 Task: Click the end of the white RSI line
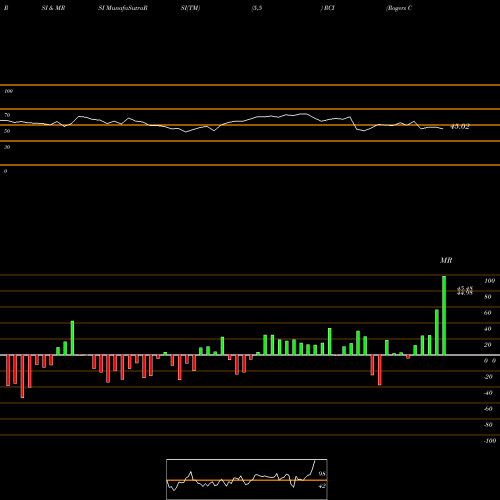click(443, 129)
